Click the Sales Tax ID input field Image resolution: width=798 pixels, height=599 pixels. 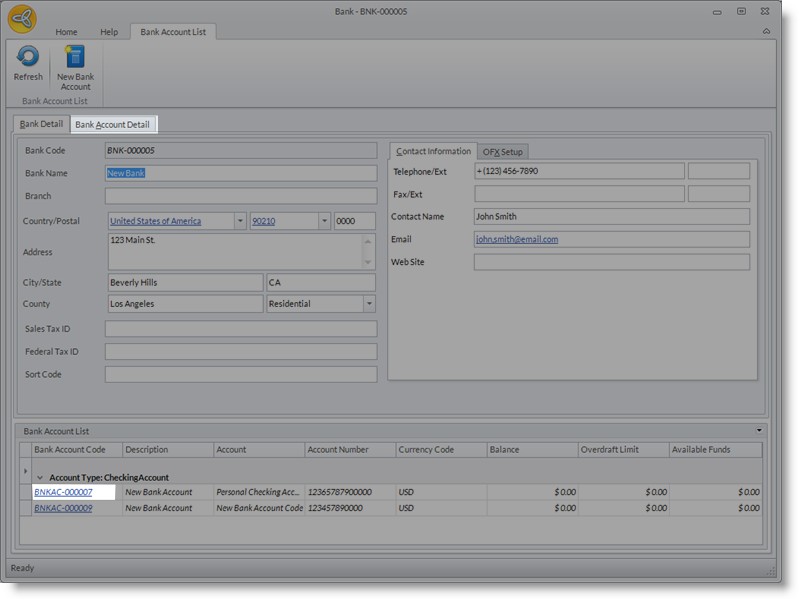coord(240,329)
